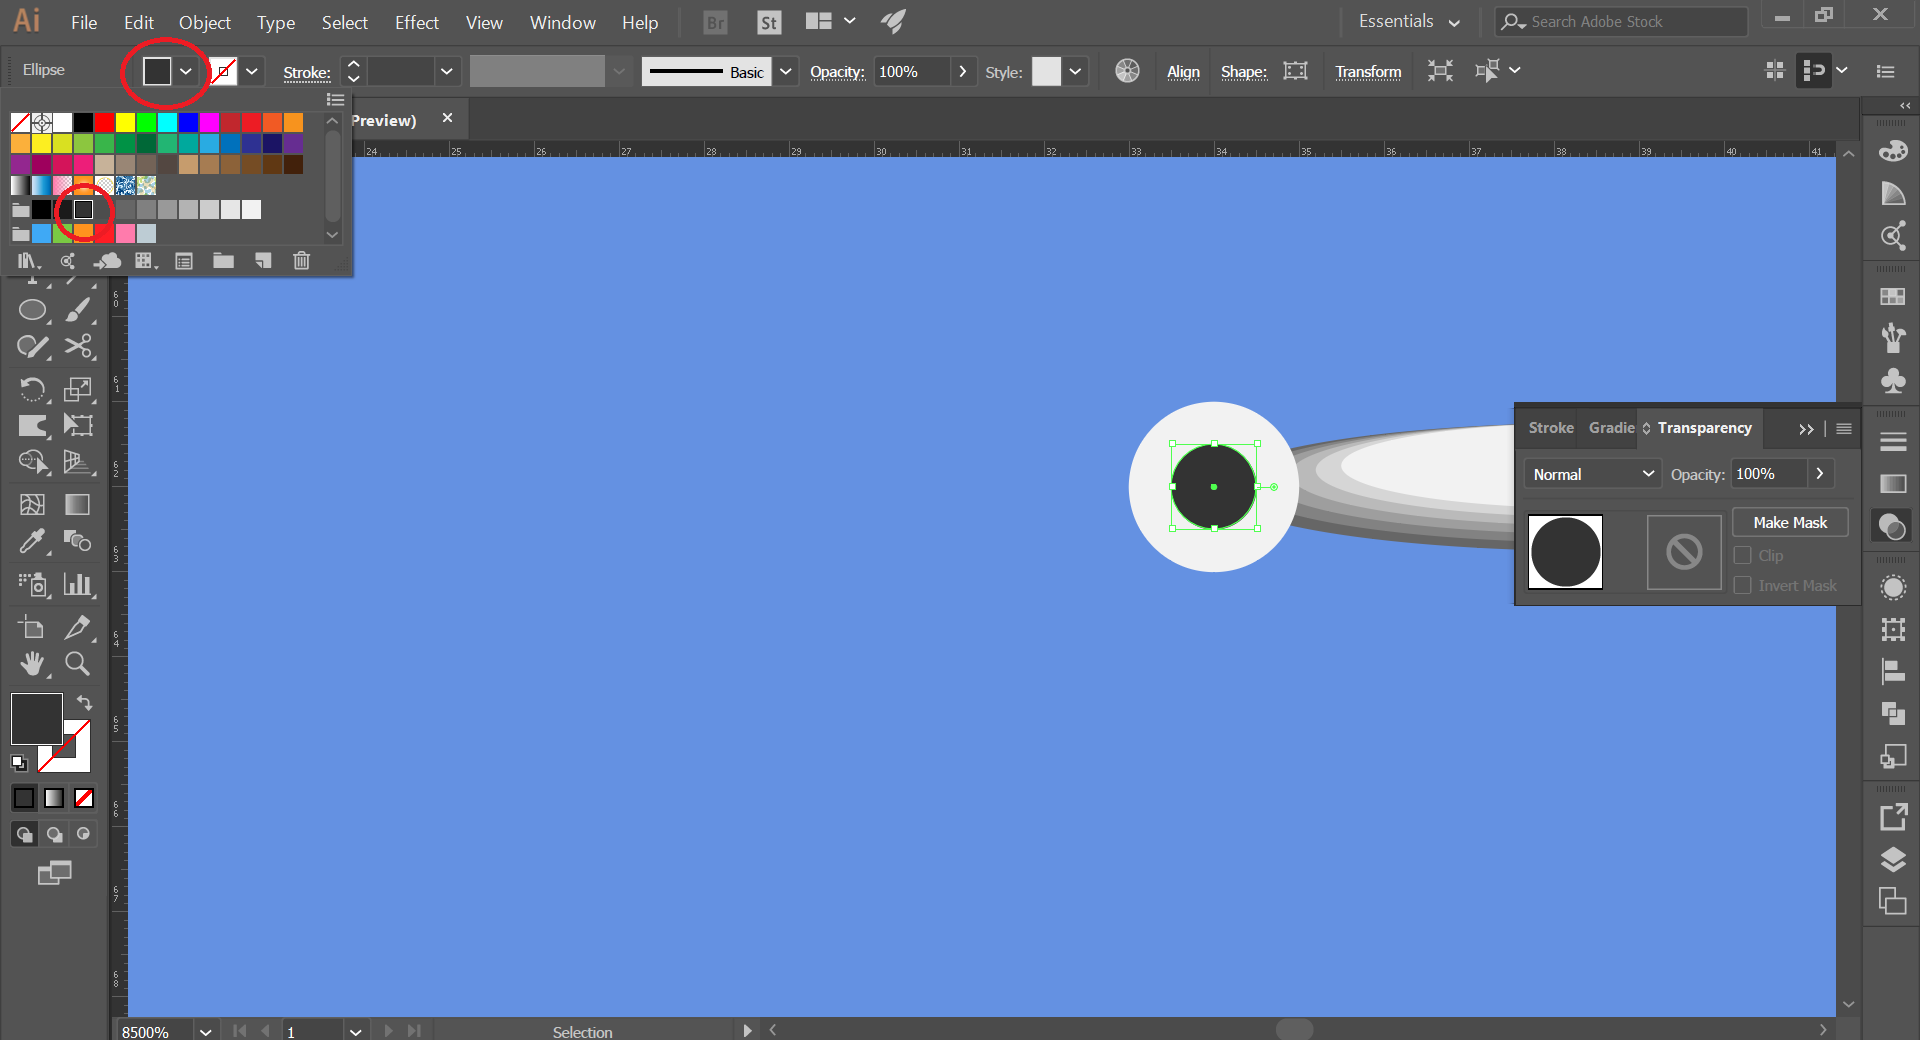Open the Effect menu

click(x=416, y=22)
